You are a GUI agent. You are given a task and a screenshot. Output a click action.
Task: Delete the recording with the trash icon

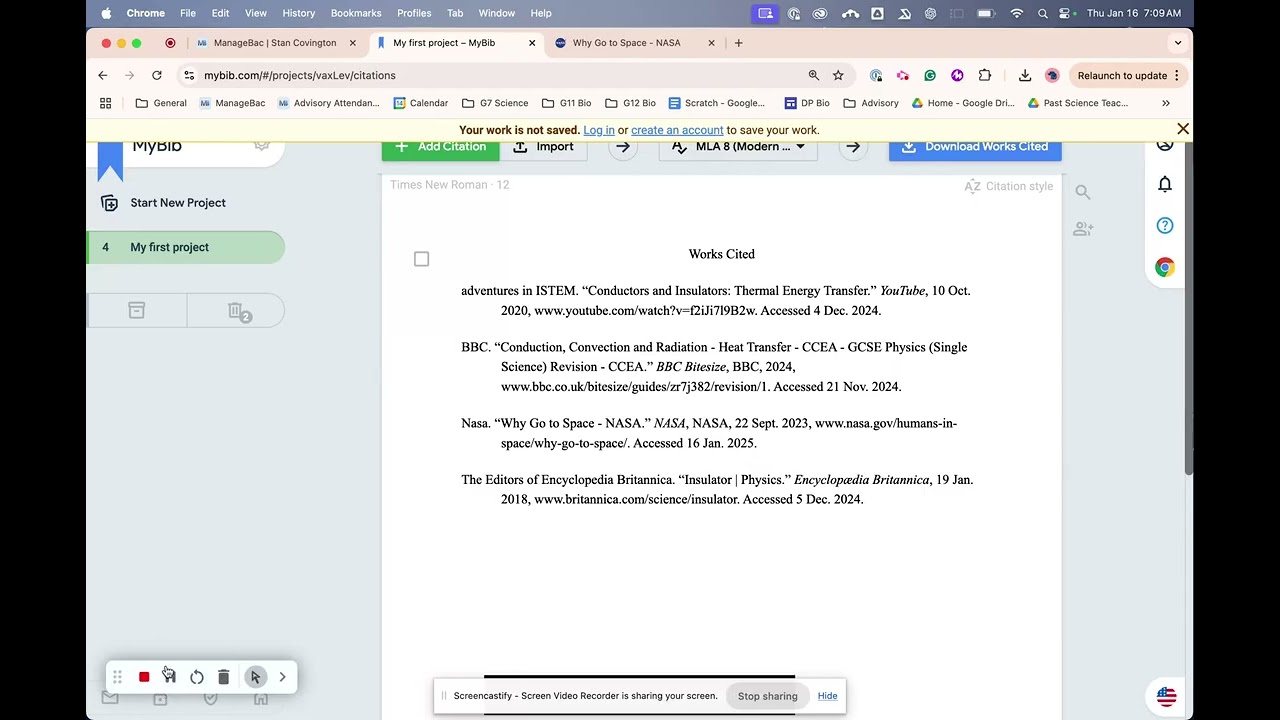point(223,677)
